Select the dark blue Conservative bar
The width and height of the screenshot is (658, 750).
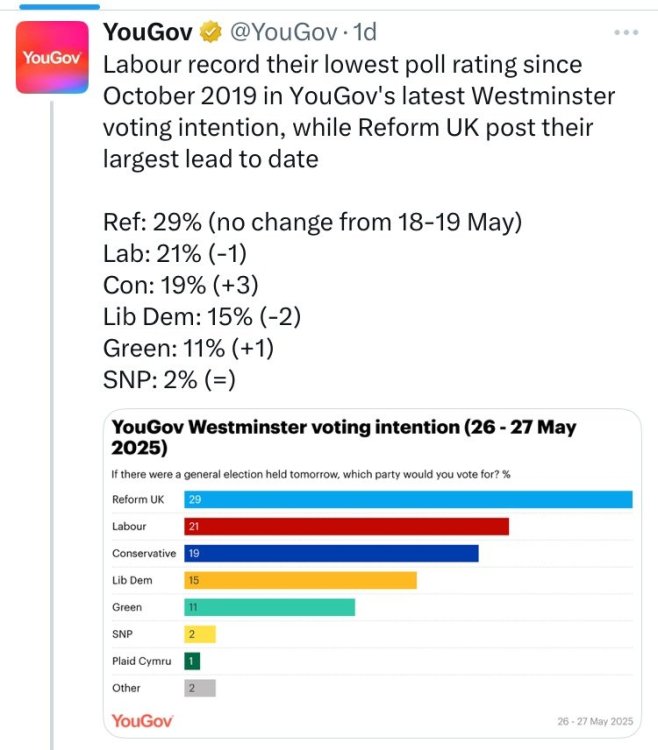(x=331, y=553)
